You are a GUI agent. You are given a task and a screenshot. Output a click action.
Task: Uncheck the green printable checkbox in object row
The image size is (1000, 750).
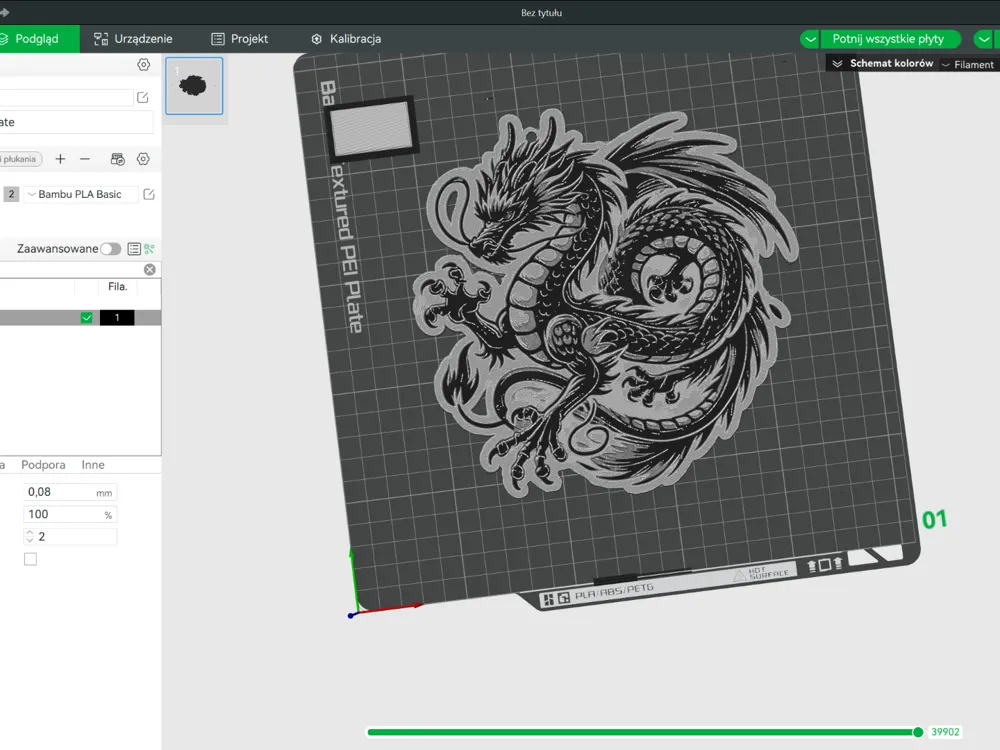[x=87, y=318]
